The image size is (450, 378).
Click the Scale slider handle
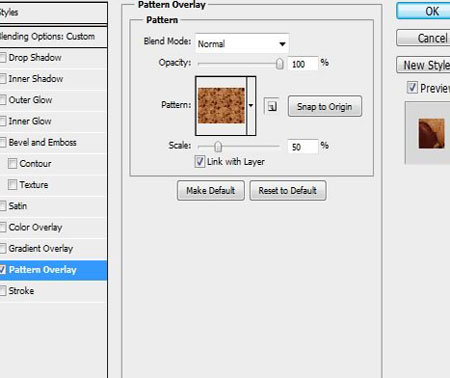tap(218, 146)
